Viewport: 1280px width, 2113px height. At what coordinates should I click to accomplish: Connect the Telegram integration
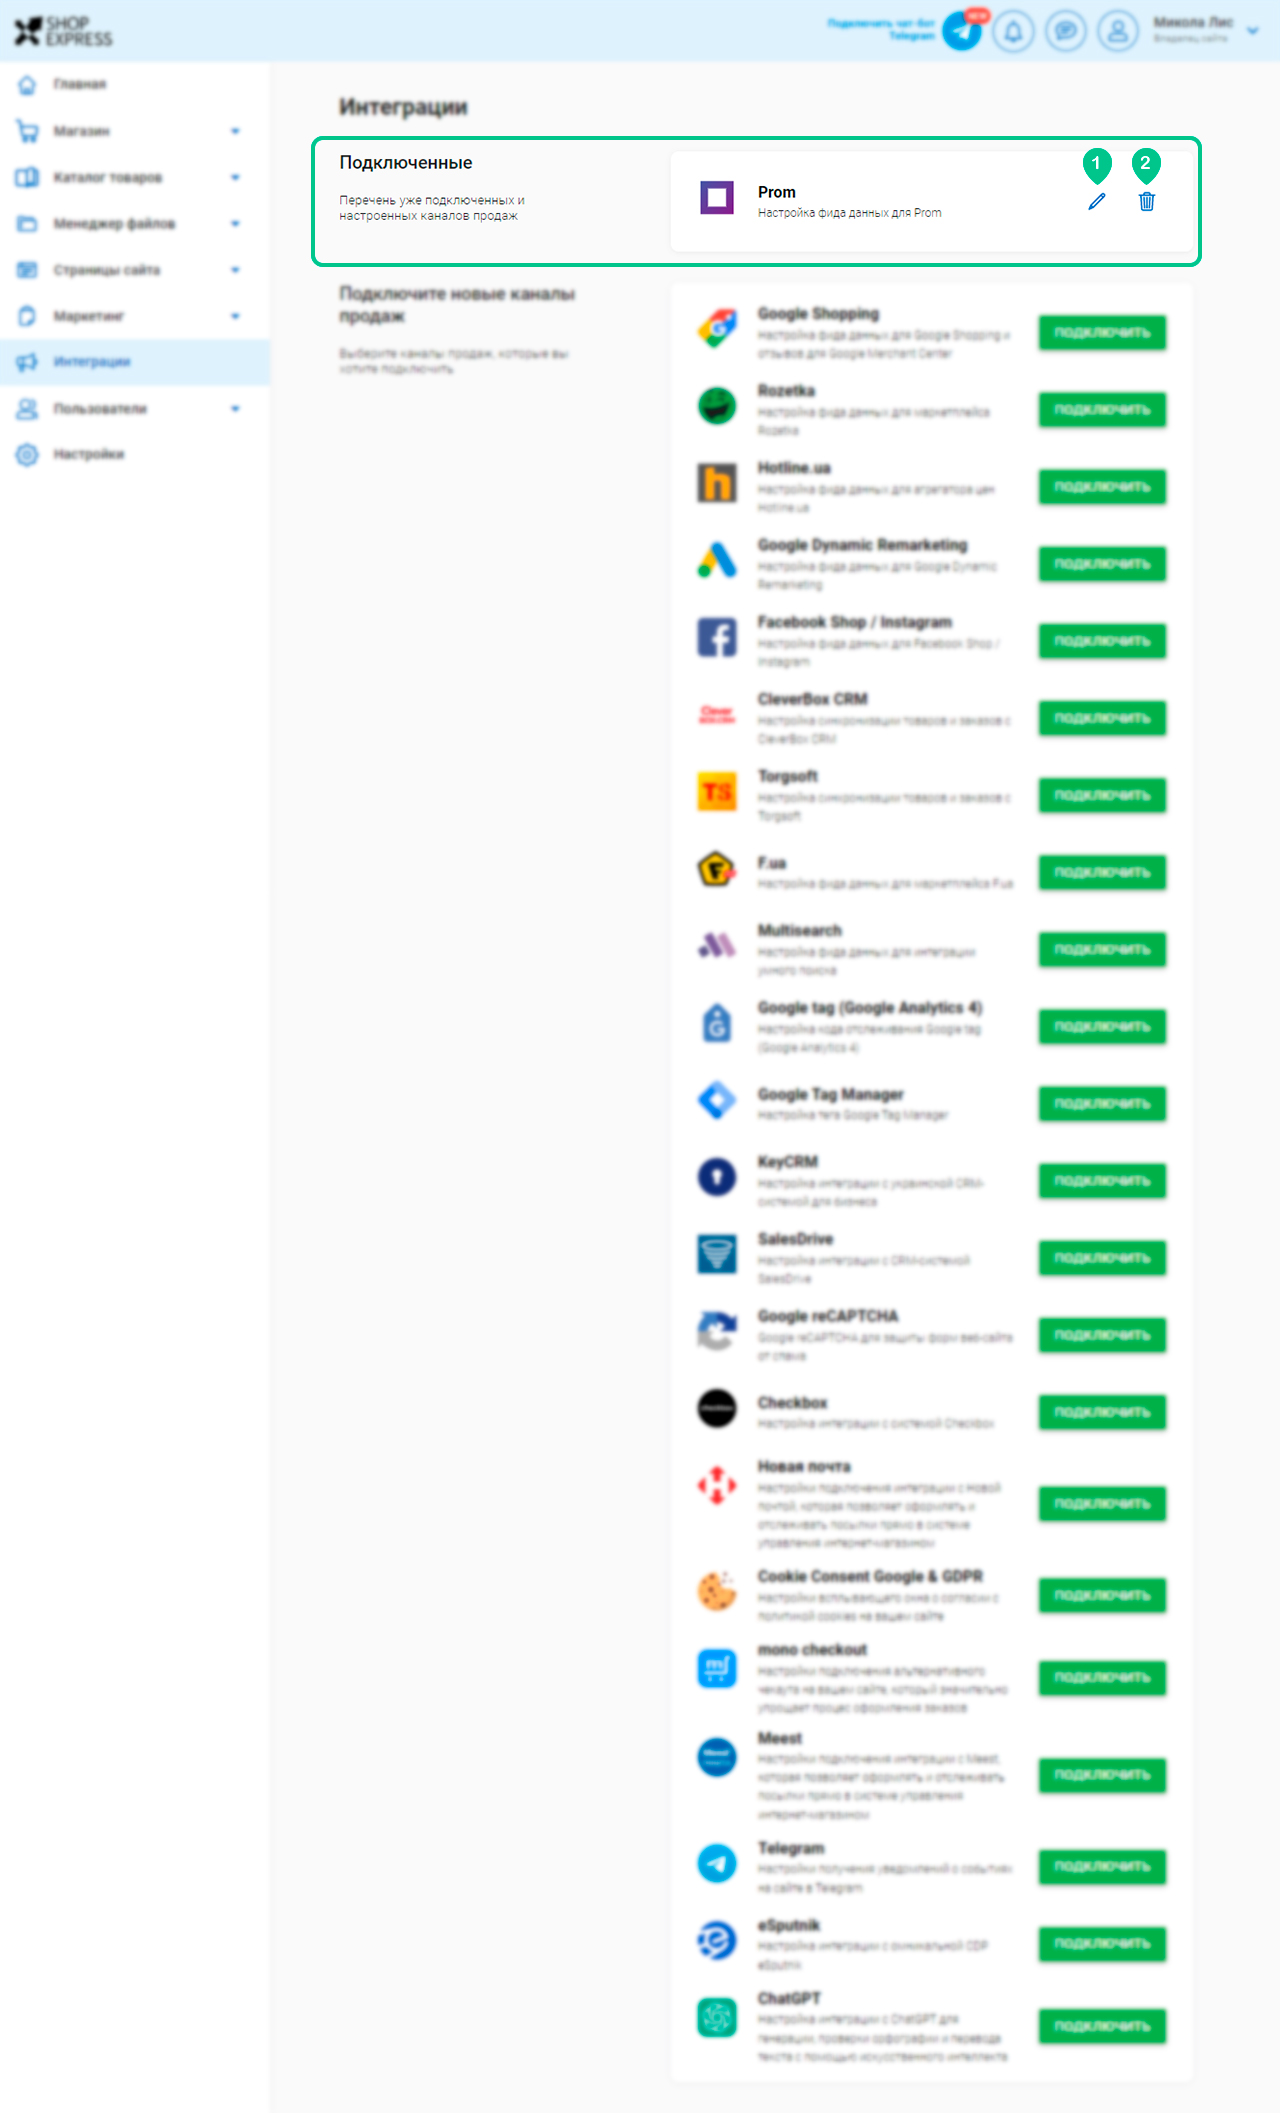coord(1102,1866)
